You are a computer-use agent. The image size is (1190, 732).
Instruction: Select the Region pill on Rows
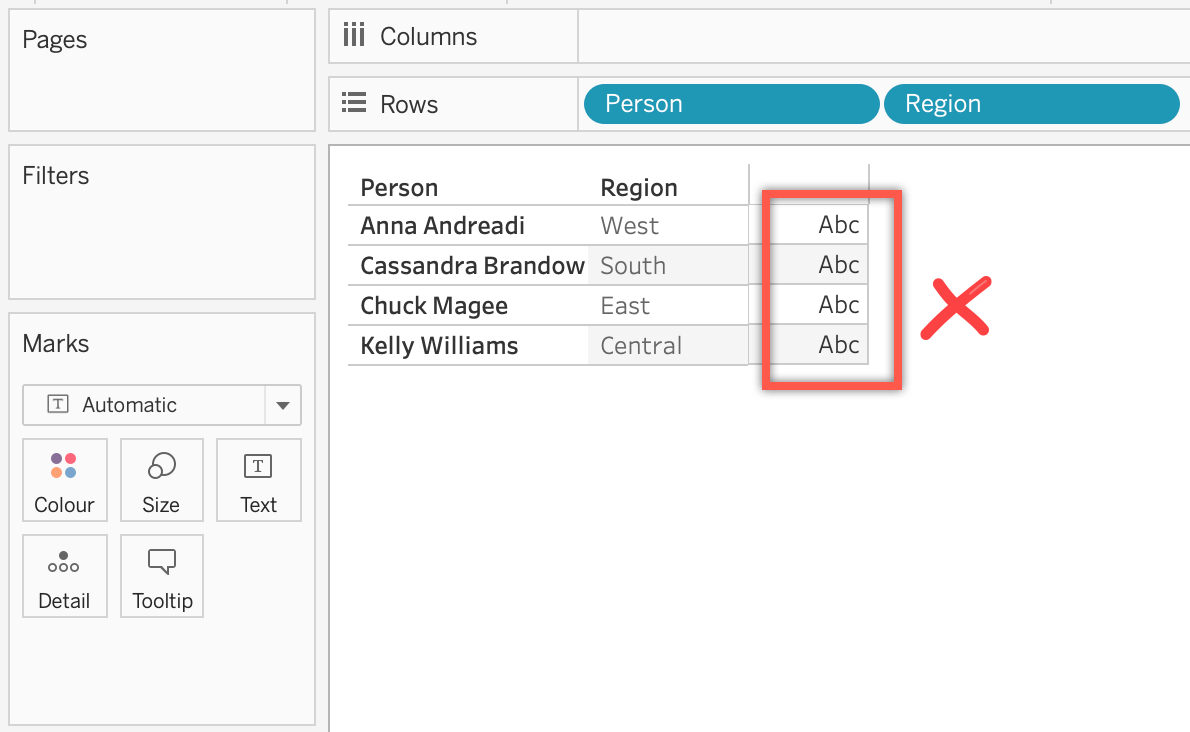[x=1031, y=104]
